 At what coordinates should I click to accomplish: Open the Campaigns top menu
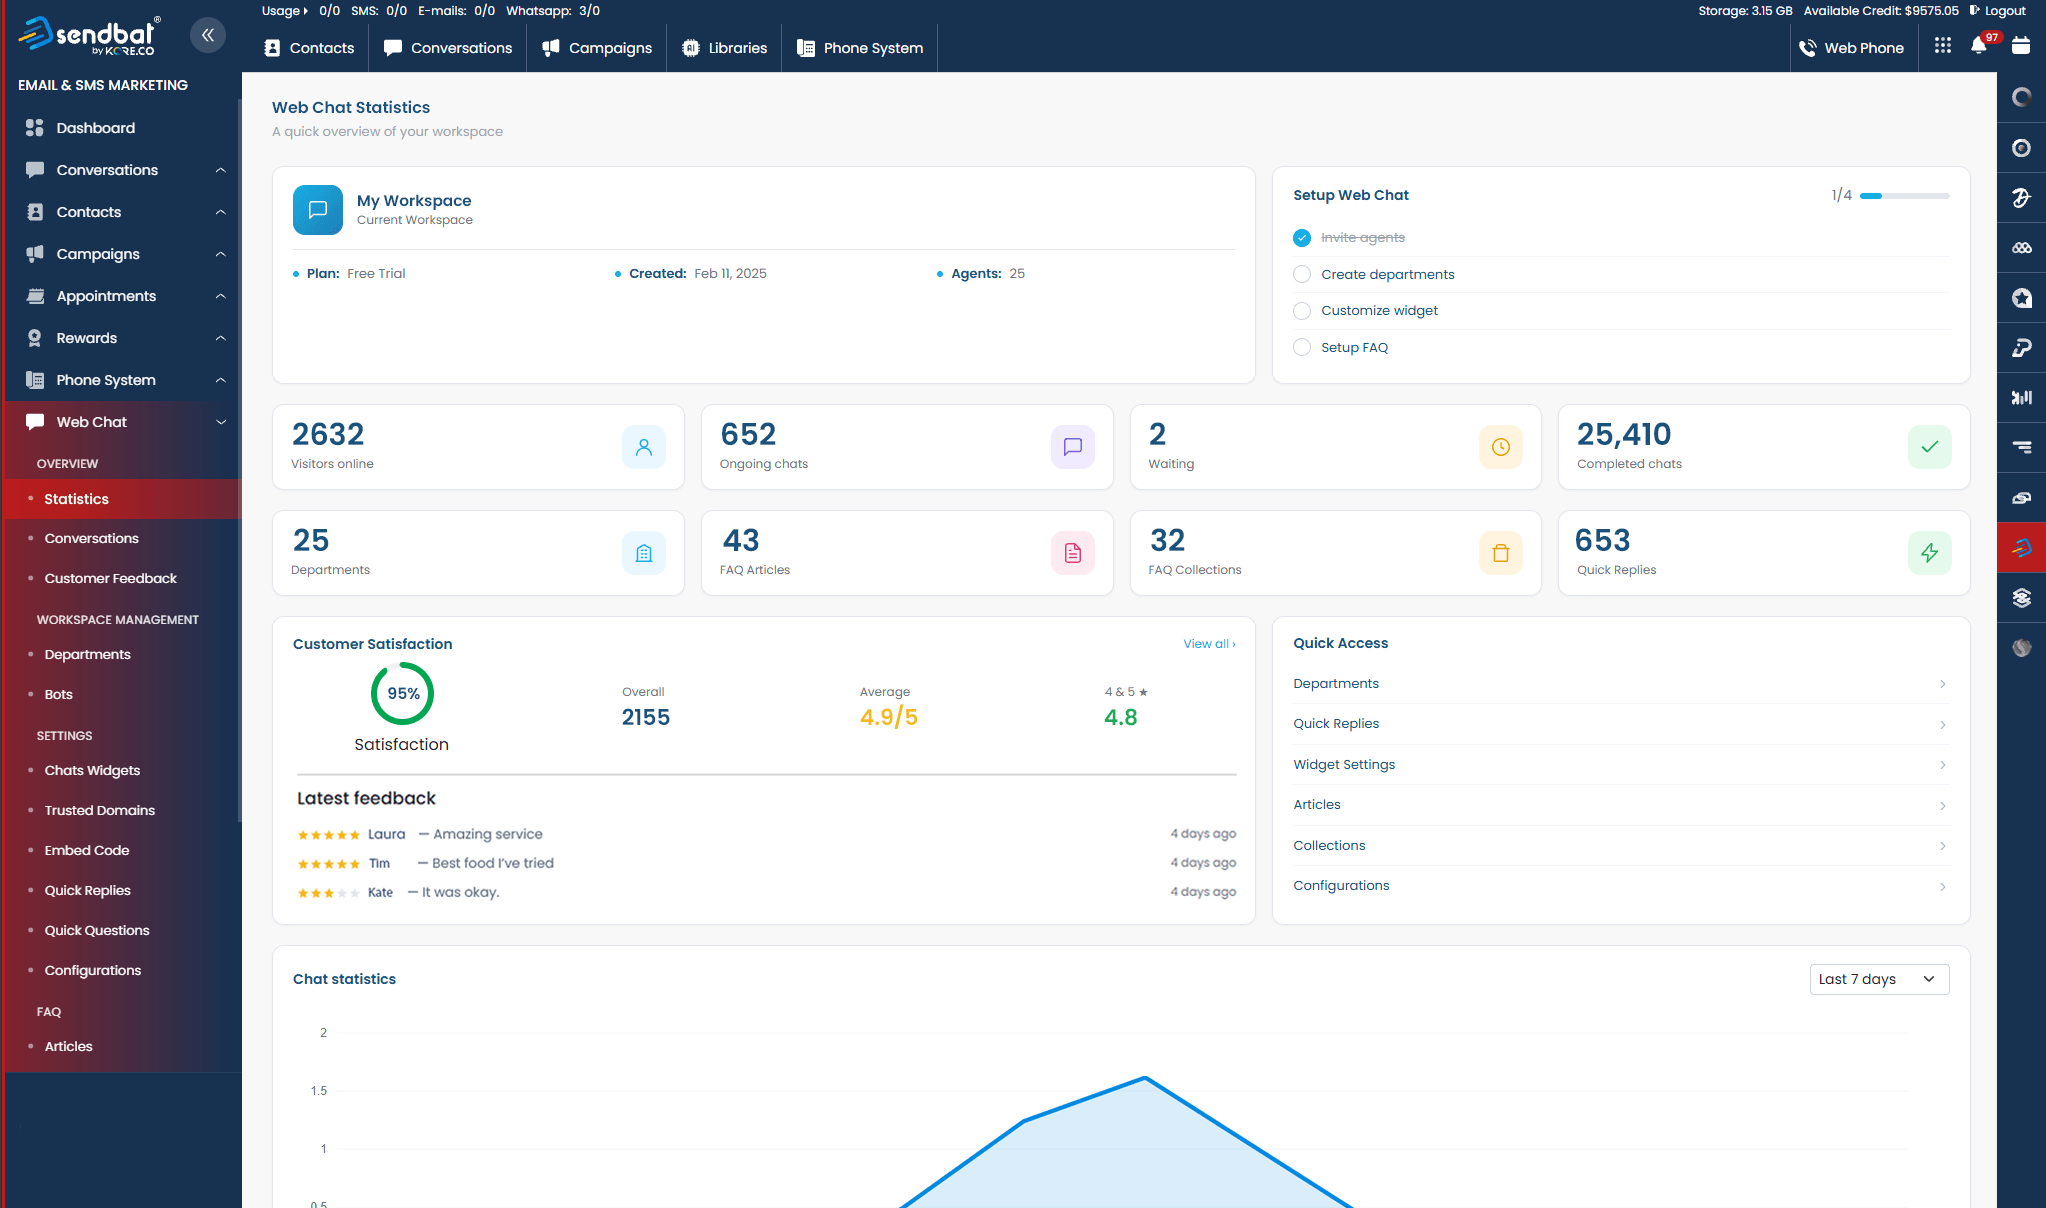(597, 48)
